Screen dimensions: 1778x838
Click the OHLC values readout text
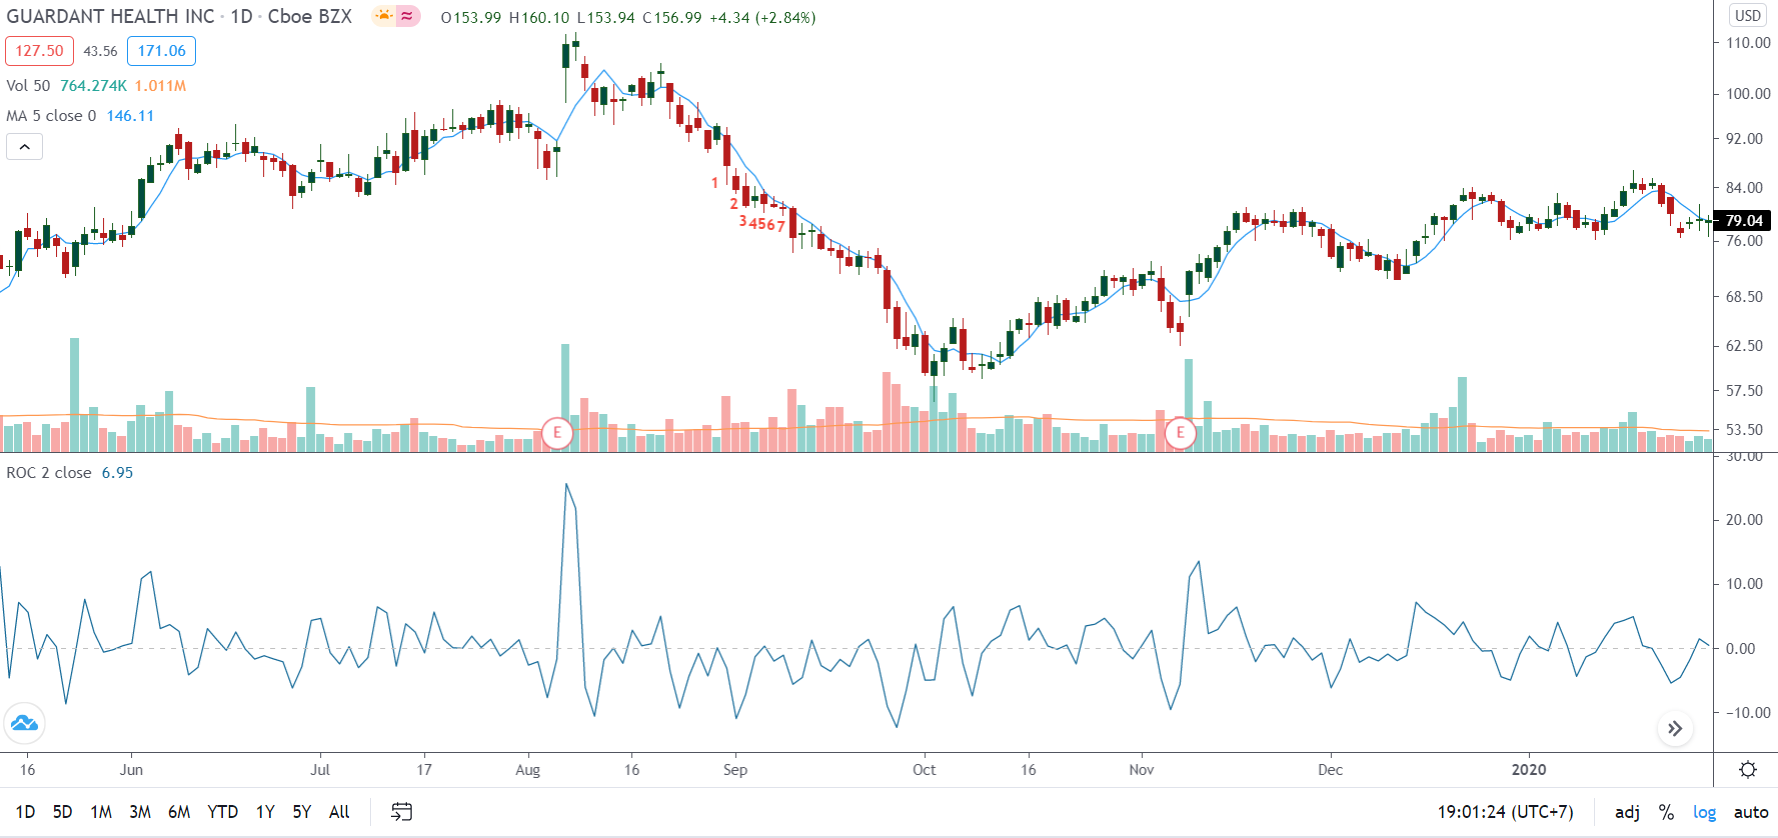click(x=628, y=17)
